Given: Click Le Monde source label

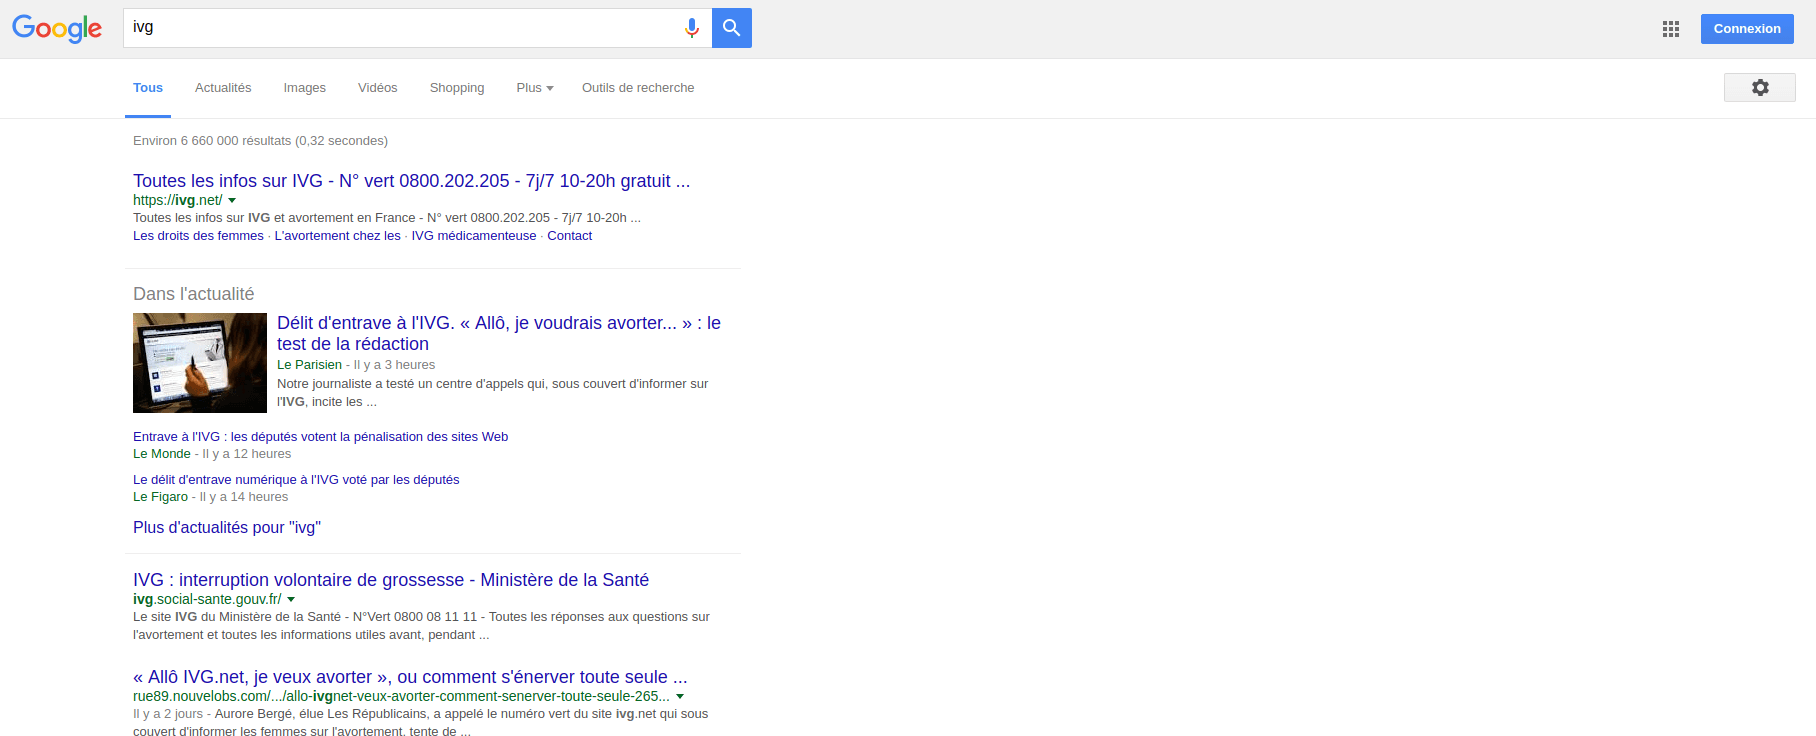Looking at the screenshot, I should [161, 454].
